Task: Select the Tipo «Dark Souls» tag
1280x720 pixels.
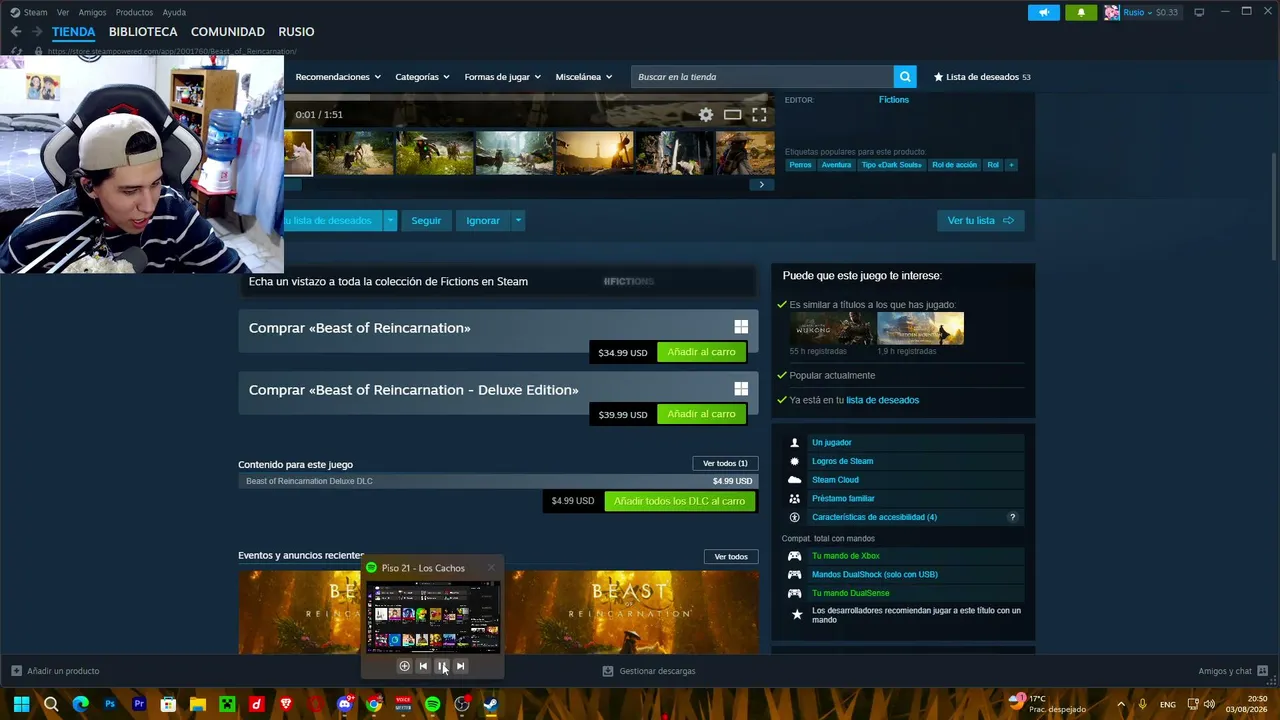Action: click(892, 165)
